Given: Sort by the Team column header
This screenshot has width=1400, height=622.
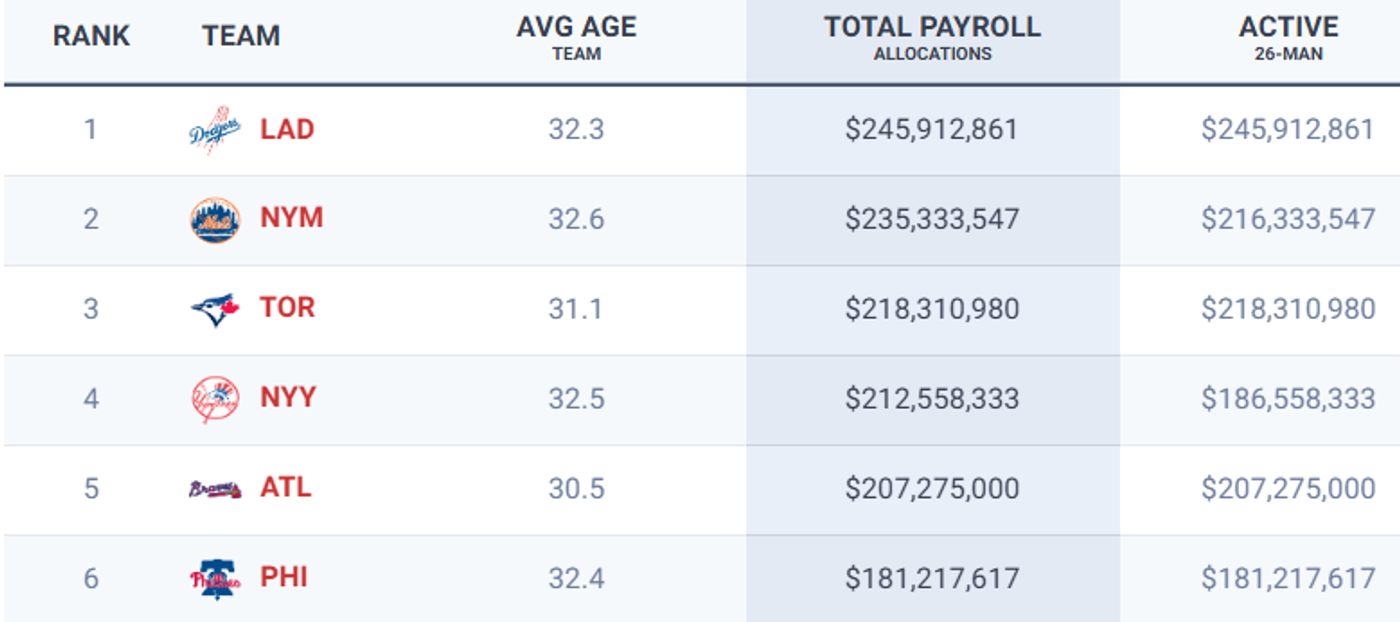Looking at the screenshot, I should tap(241, 36).
